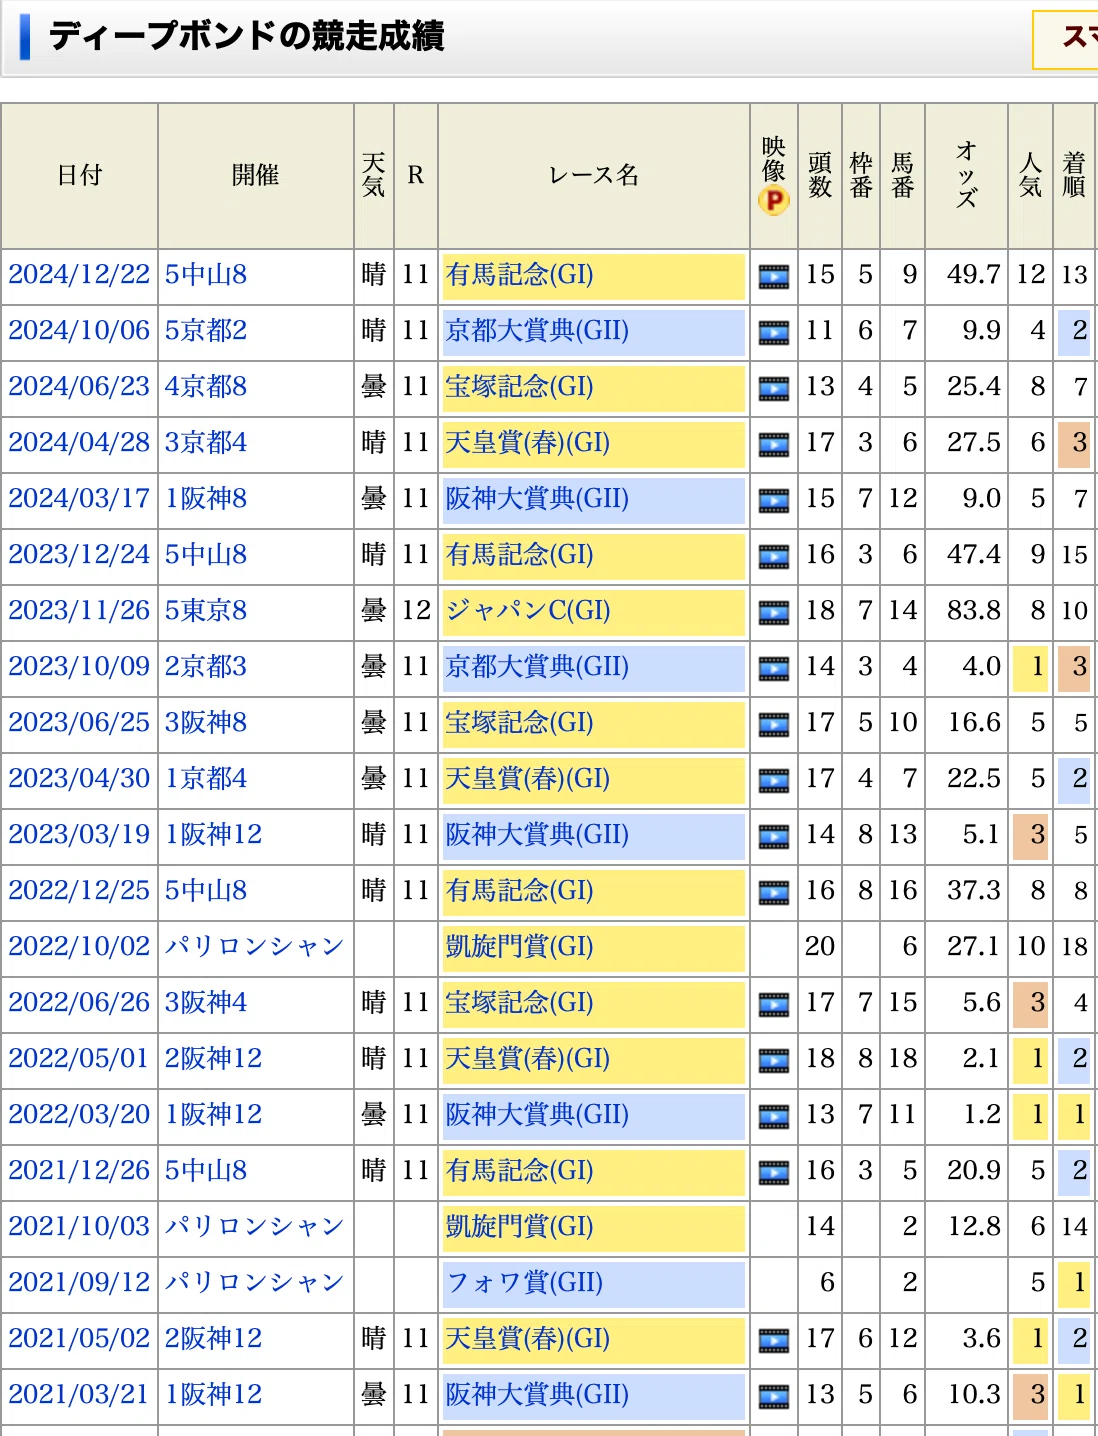
Task: Open venue link 3京都4
Action: click(x=206, y=443)
